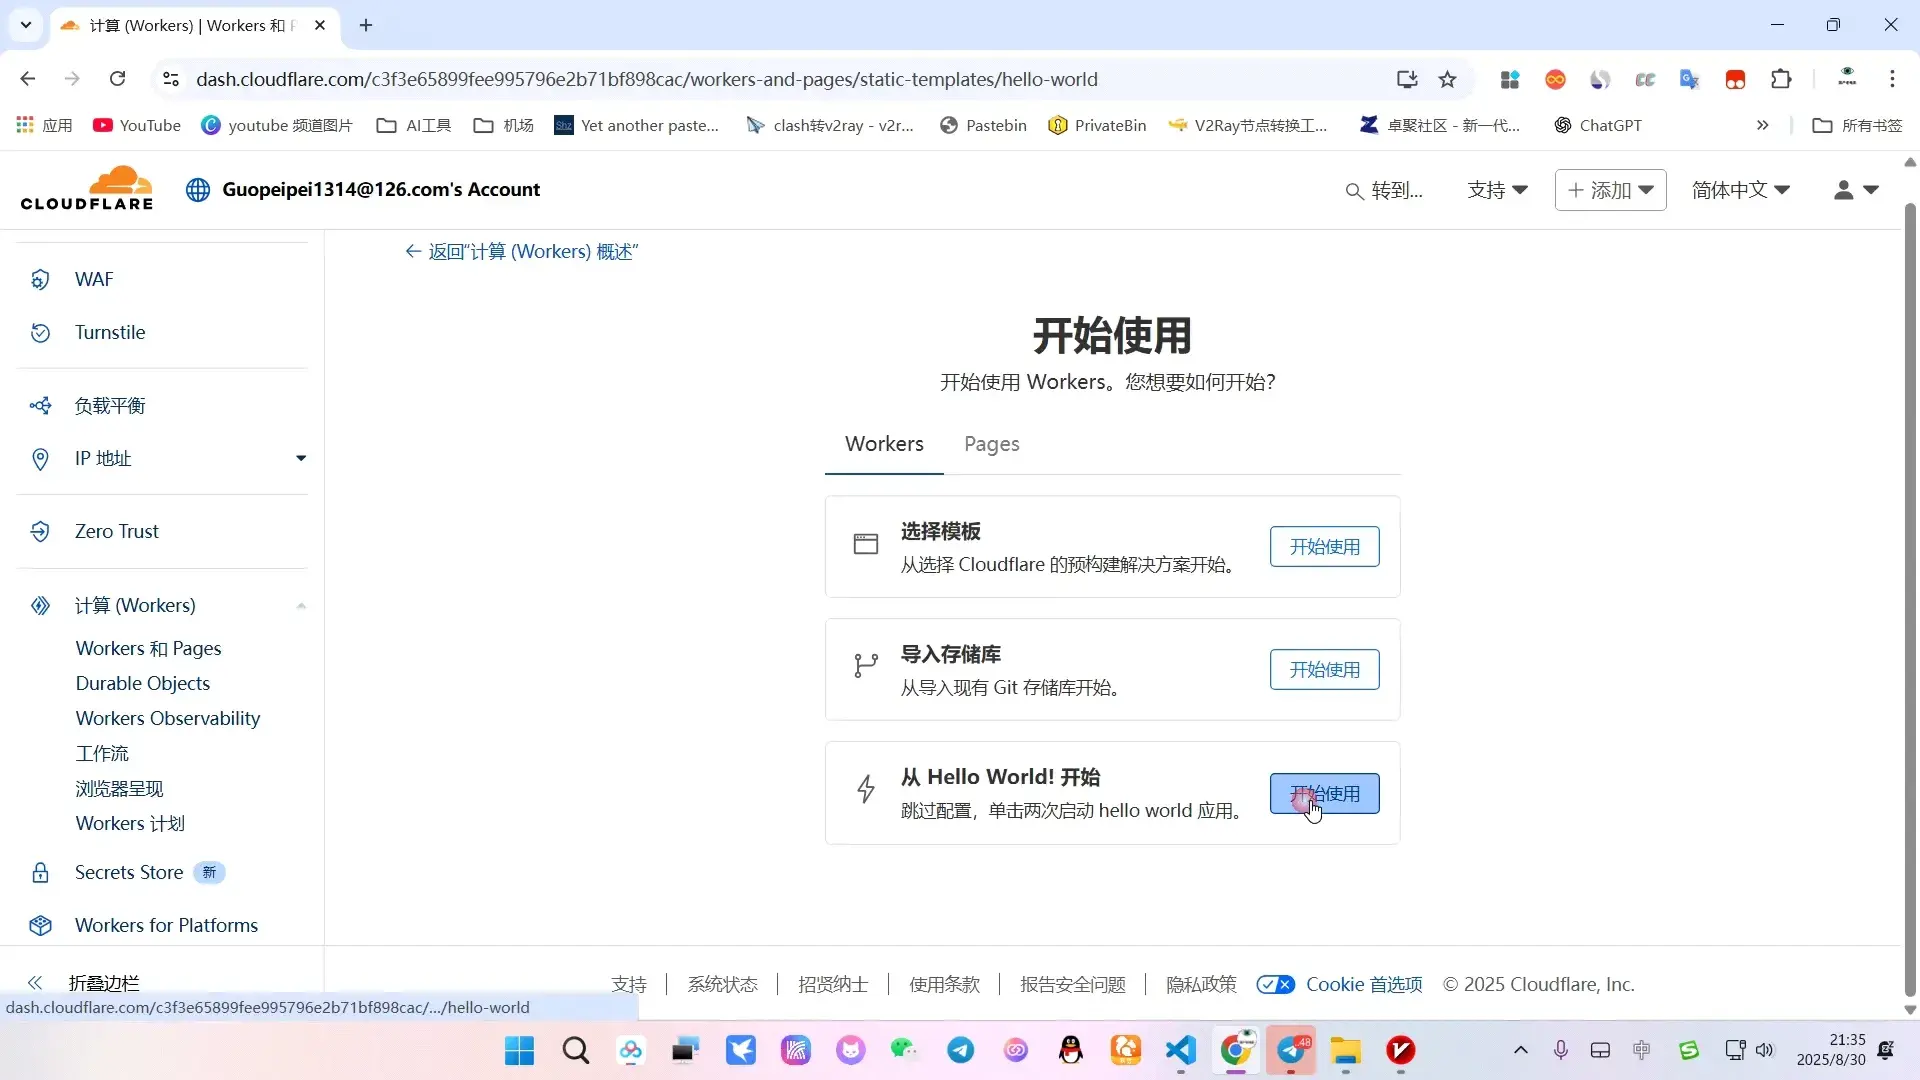Open the user profile dropdown
This screenshot has height=1080, width=1920.
pyautogui.click(x=1856, y=190)
